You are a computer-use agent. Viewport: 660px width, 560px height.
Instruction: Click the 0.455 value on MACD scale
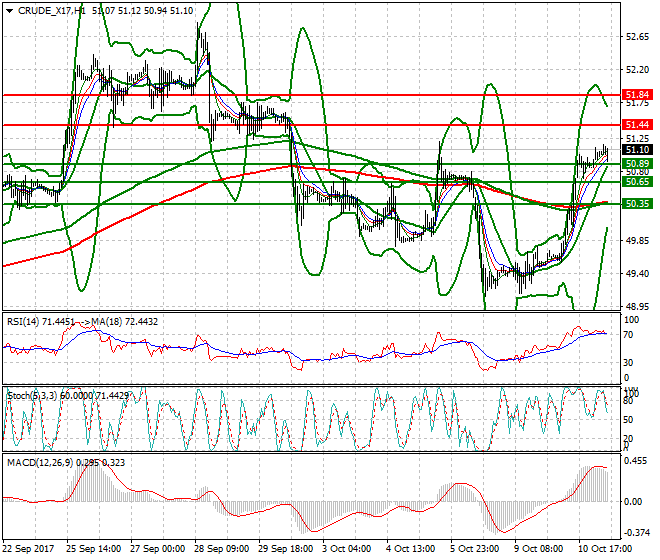coord(636,462)
